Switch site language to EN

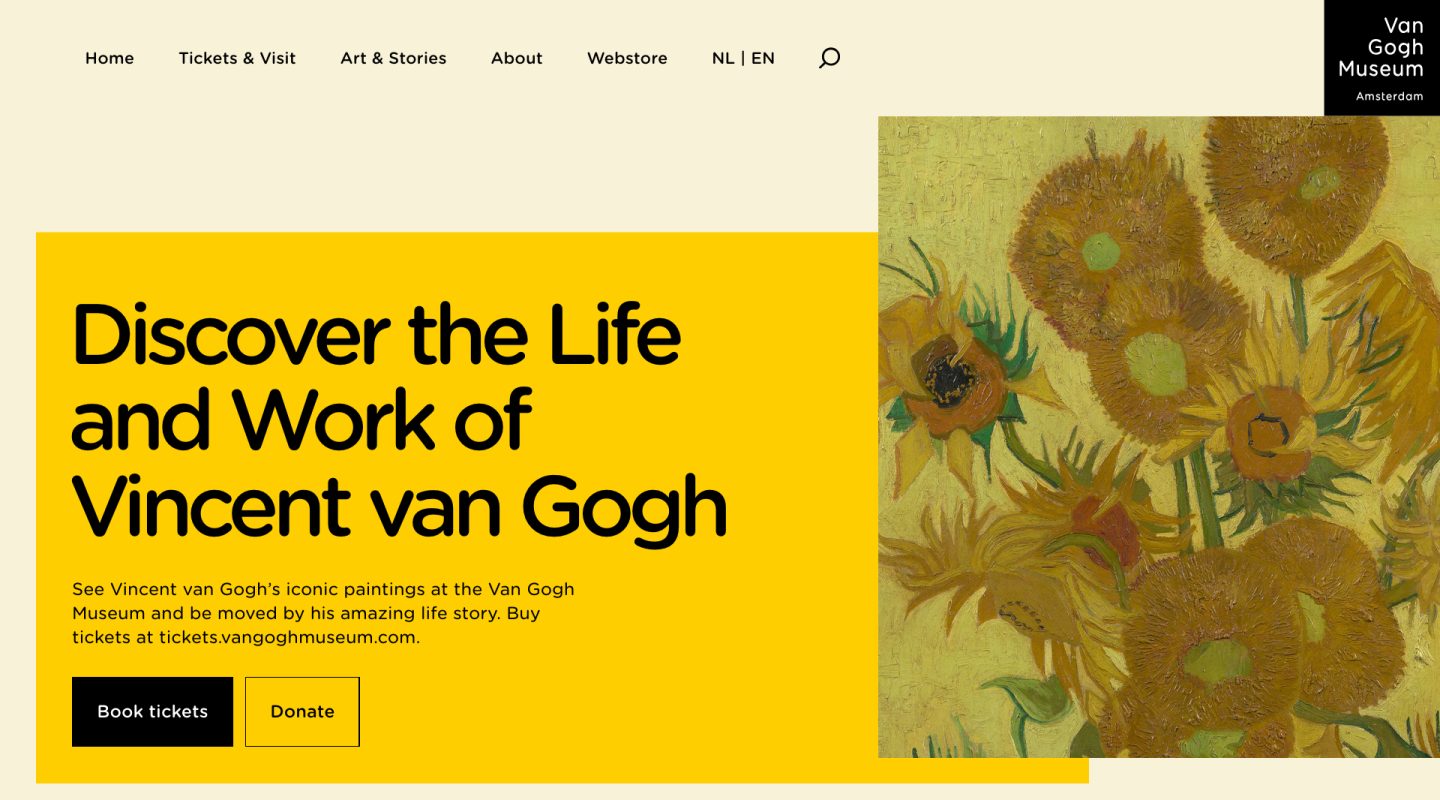click(x=763, y=58)
